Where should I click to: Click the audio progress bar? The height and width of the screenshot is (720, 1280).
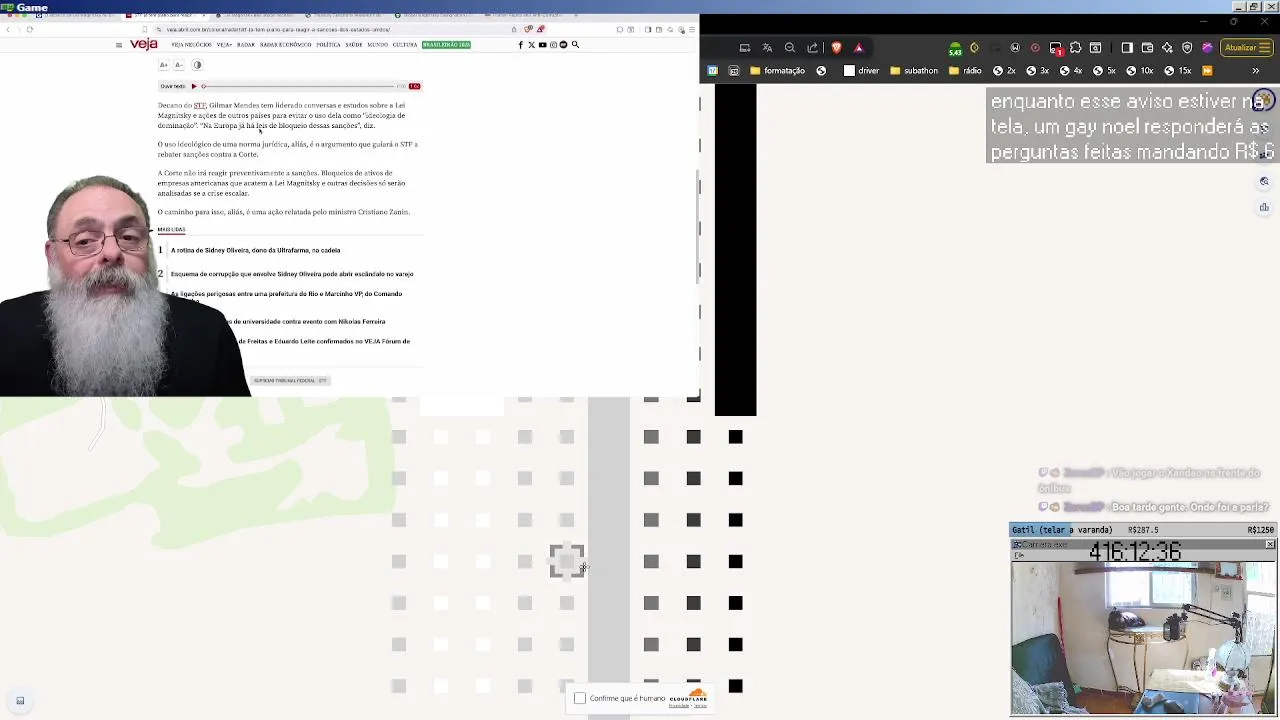(298, 86)
